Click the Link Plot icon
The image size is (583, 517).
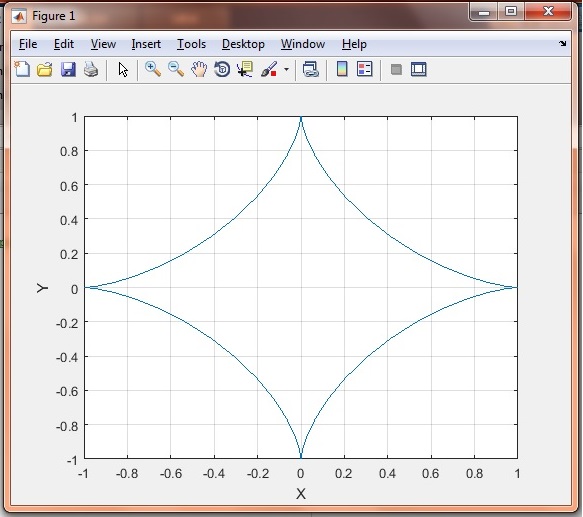click(x=311, y=70)
